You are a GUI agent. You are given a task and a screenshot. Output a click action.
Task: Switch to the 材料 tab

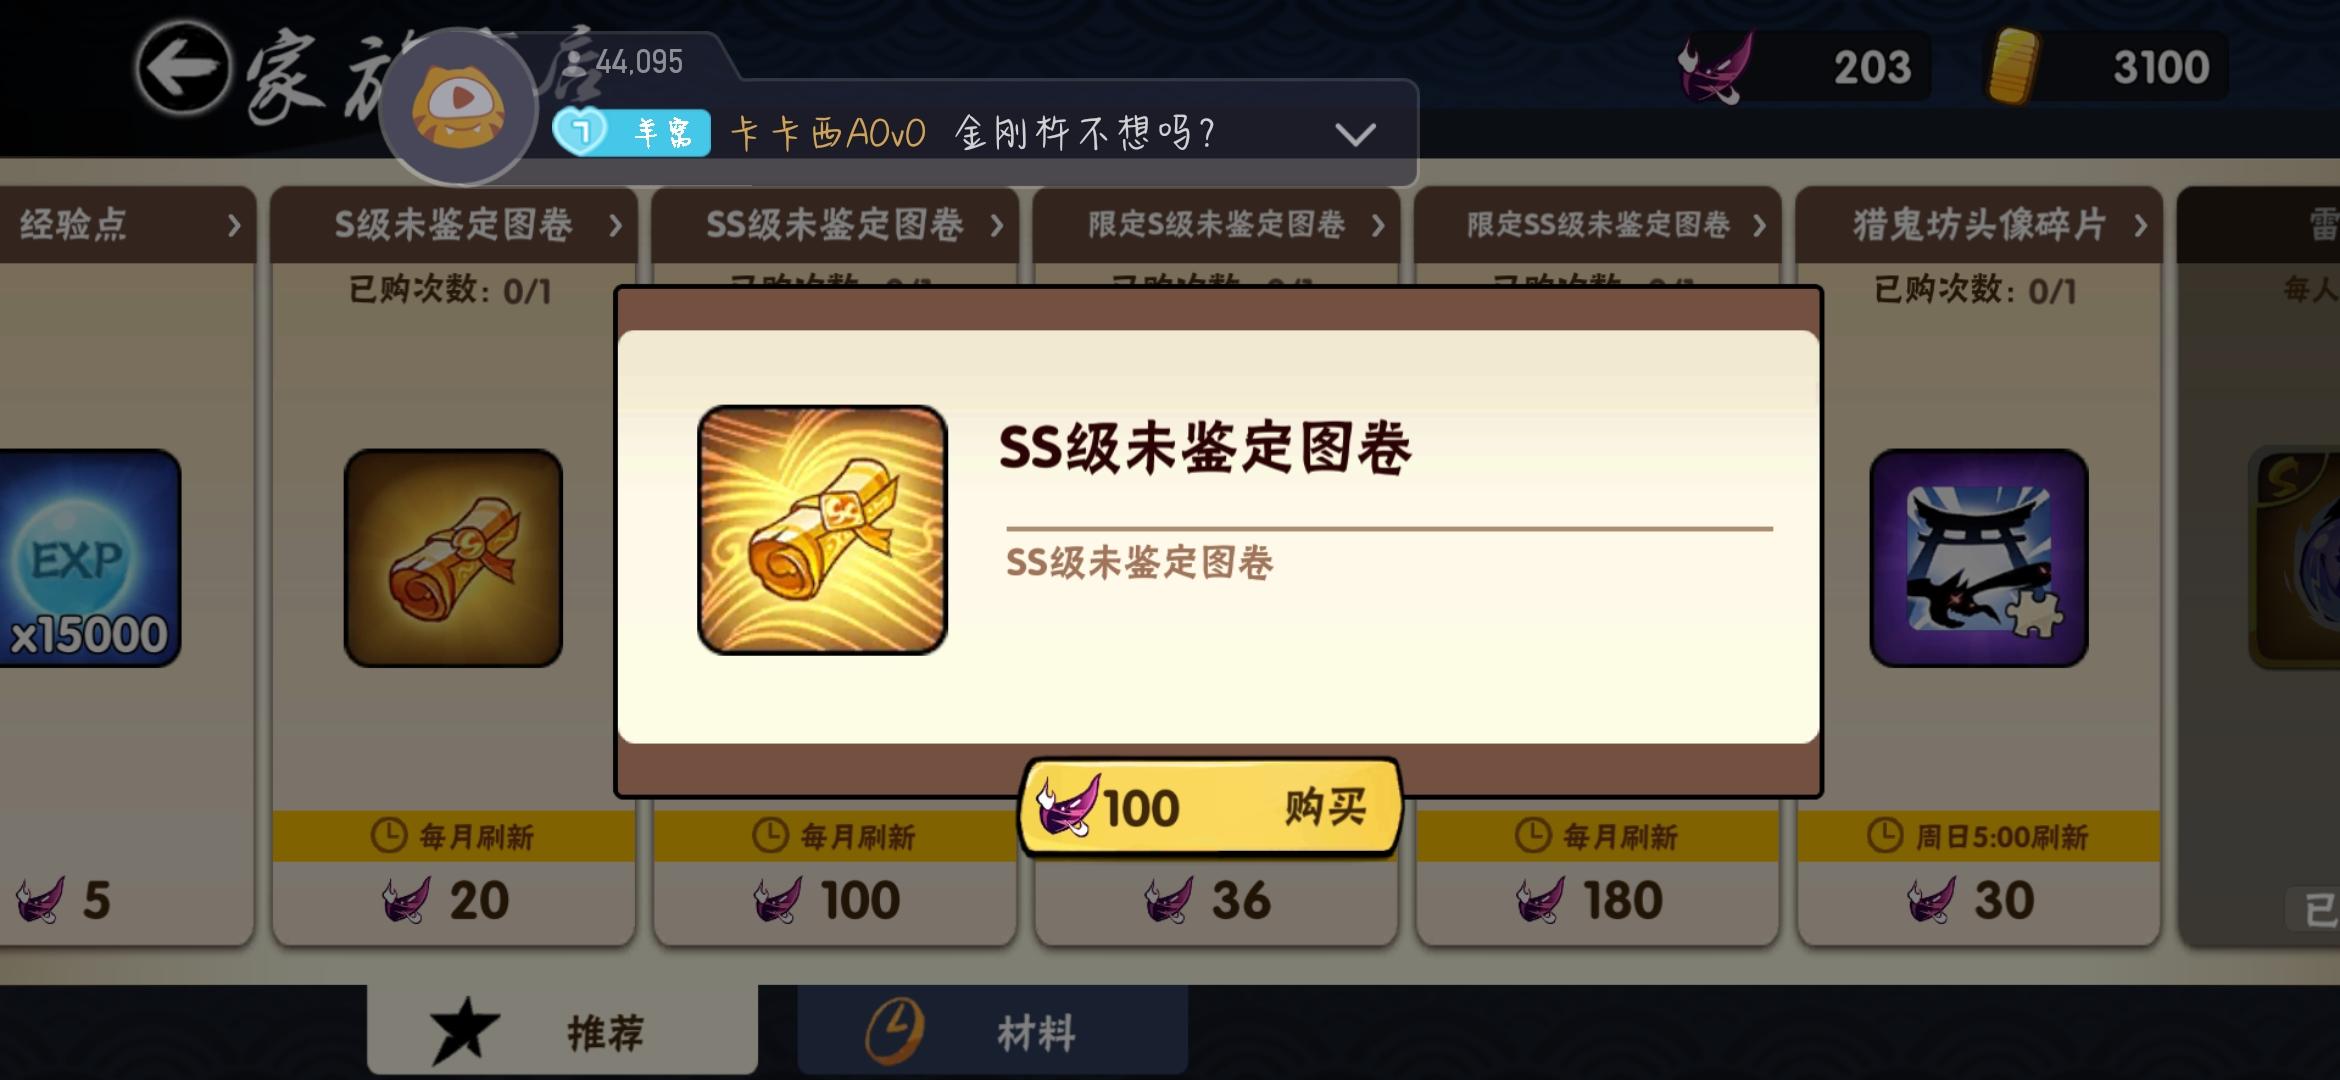tap(993, 1030)
